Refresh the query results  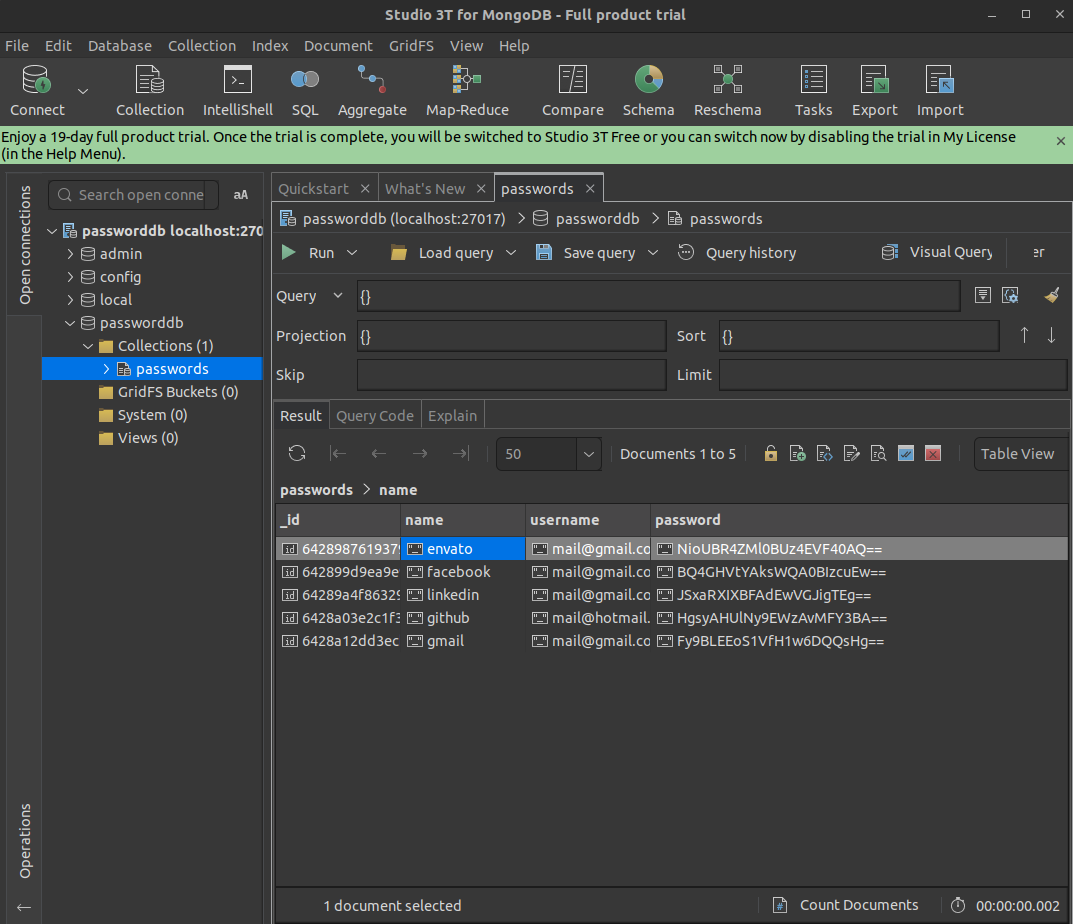(x=297, y=454)
